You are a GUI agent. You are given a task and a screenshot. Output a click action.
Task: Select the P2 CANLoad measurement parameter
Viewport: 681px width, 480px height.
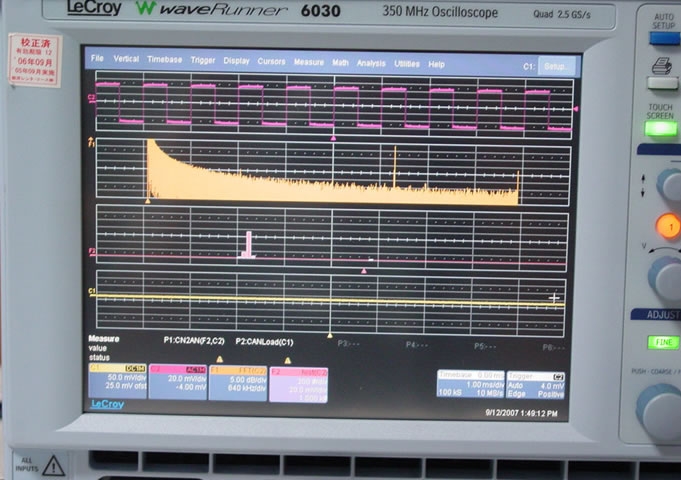262,340
